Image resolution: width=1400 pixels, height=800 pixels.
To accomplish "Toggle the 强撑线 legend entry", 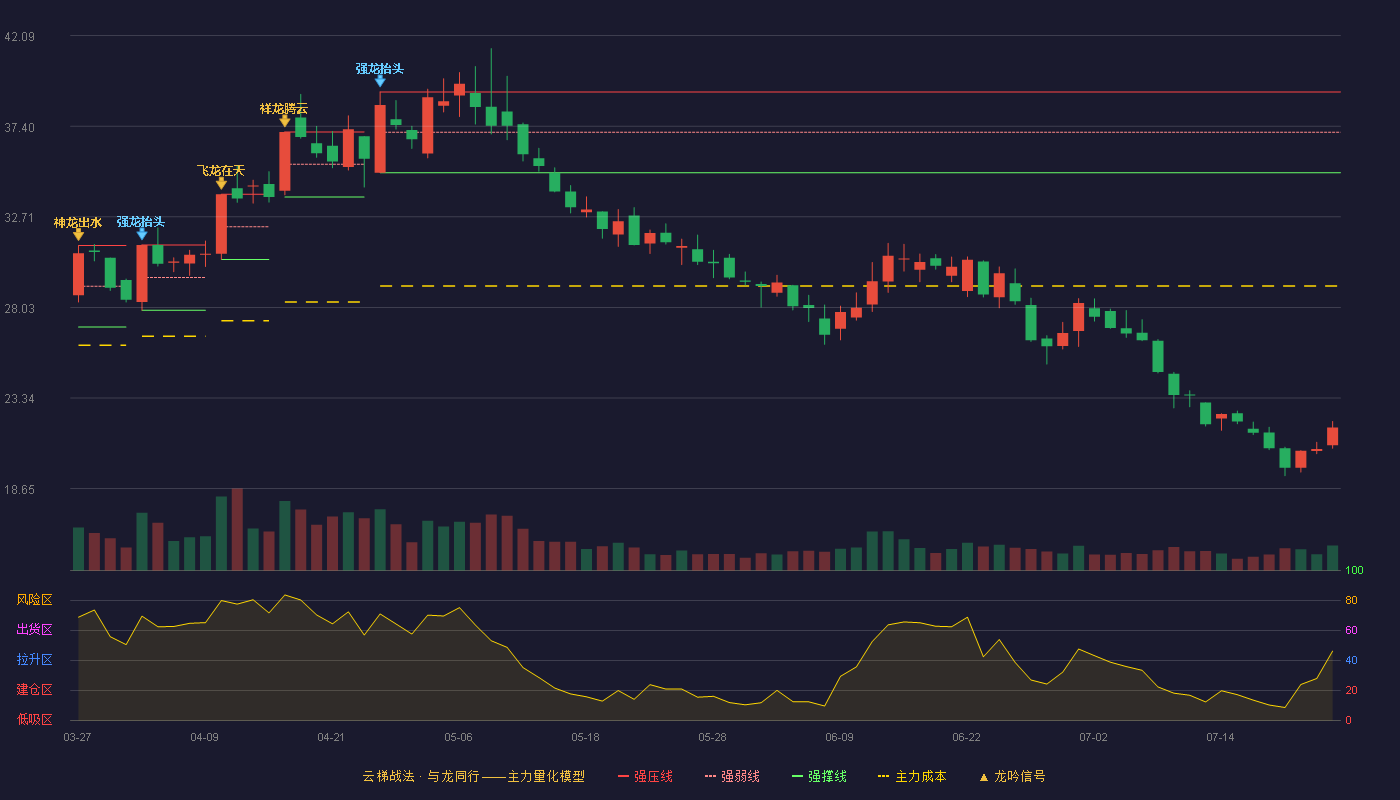I will [819, 776].
